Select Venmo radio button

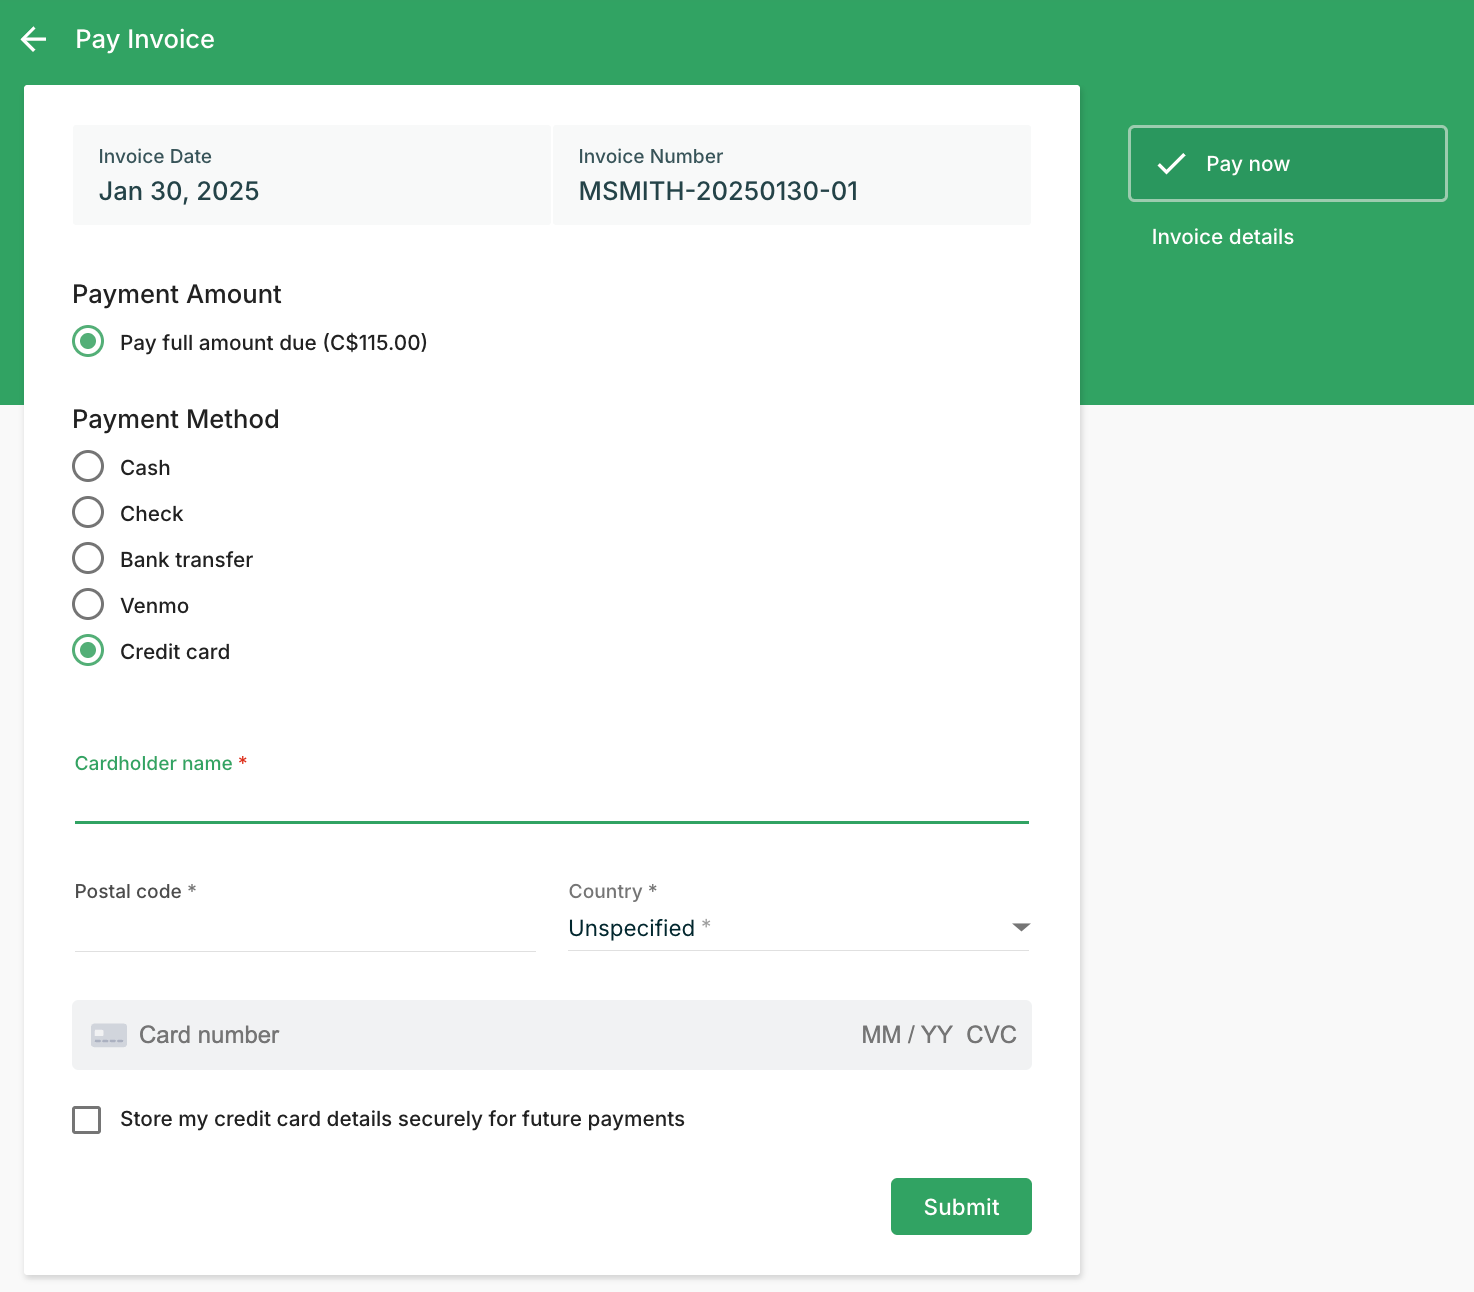[x=88, y=604]
